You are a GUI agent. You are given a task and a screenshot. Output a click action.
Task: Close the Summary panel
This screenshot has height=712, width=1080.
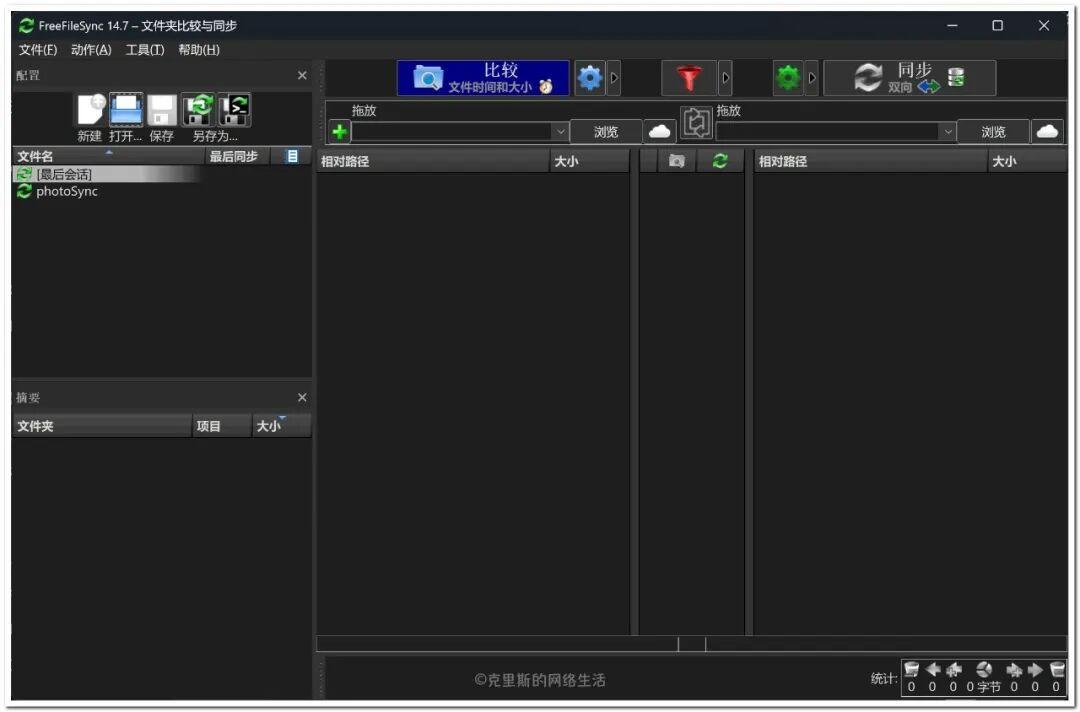tap(302, 397)
